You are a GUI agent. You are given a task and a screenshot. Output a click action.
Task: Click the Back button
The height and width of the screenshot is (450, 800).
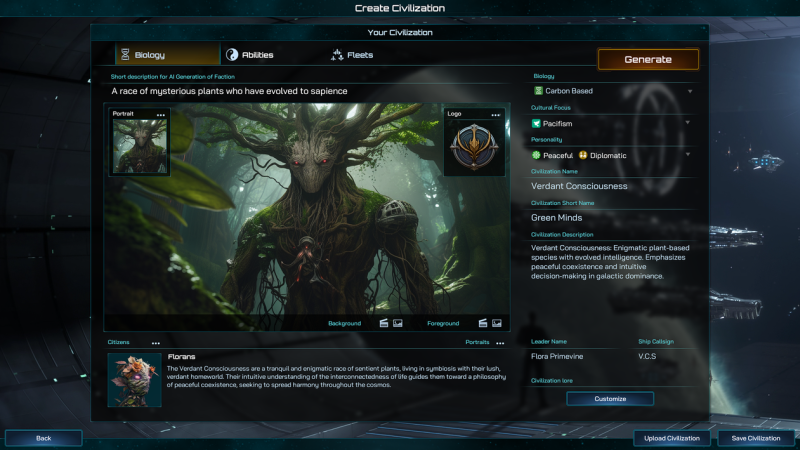43,438
